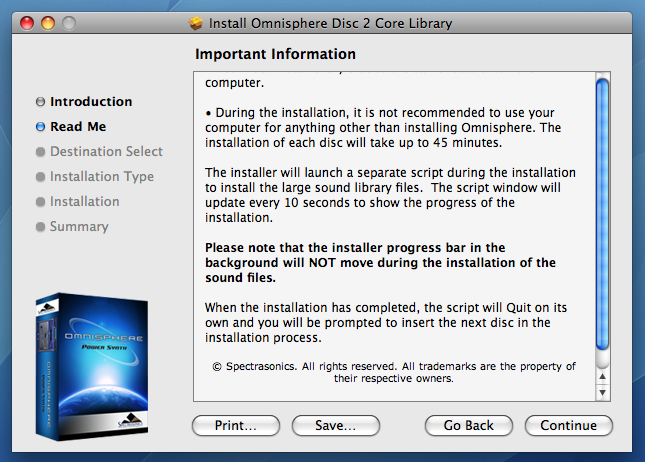Click the scroll down arrow
This screenshot has width=645, height=462.
click(603, 392)
